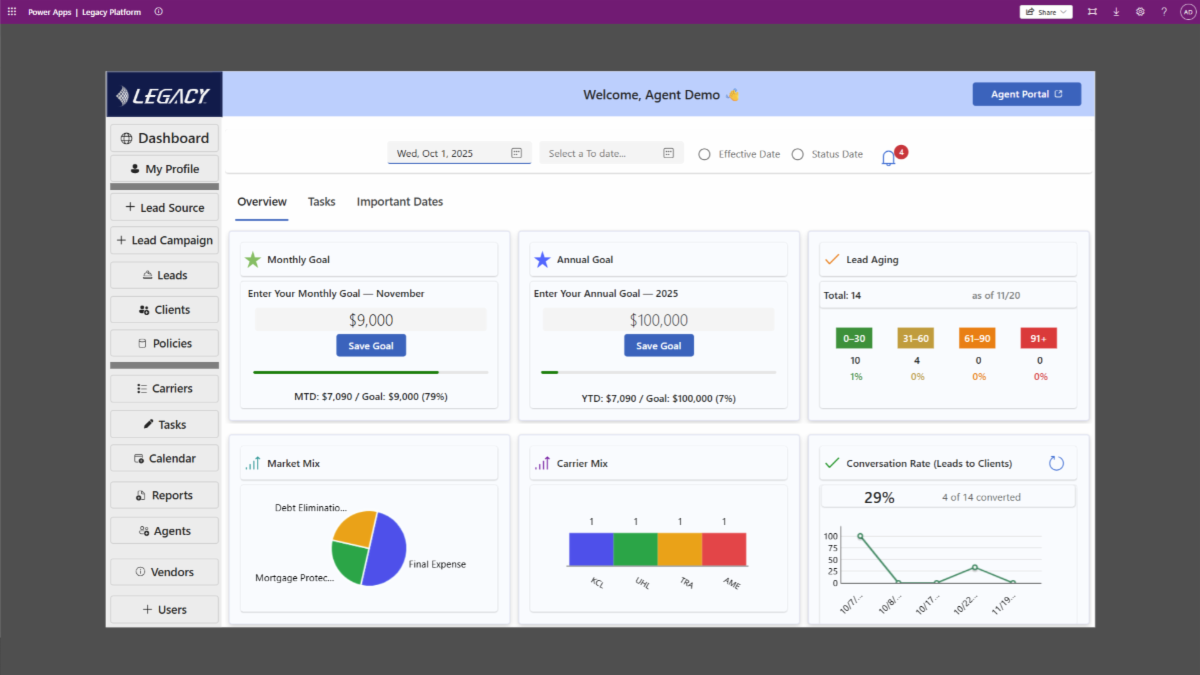
Task: Click the notifications bell icon
Action: pos(888,158)
